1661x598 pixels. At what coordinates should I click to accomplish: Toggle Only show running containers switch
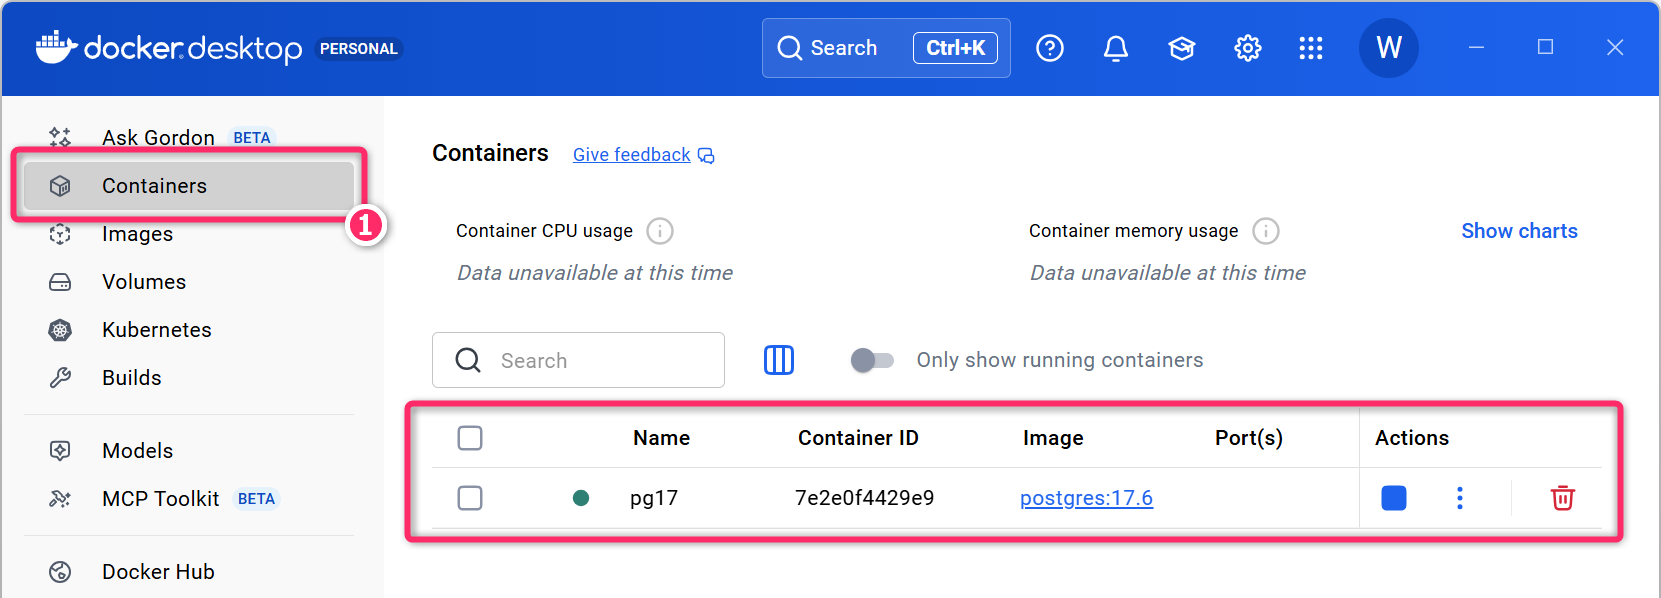(x=871, y=360)
